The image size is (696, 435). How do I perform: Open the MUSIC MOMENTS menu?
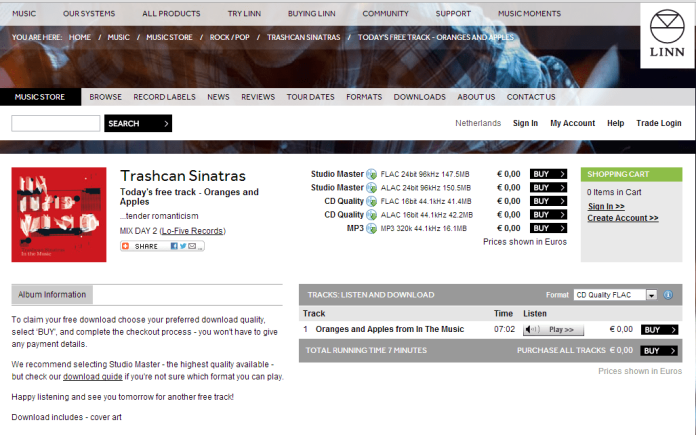coord(529,14)
